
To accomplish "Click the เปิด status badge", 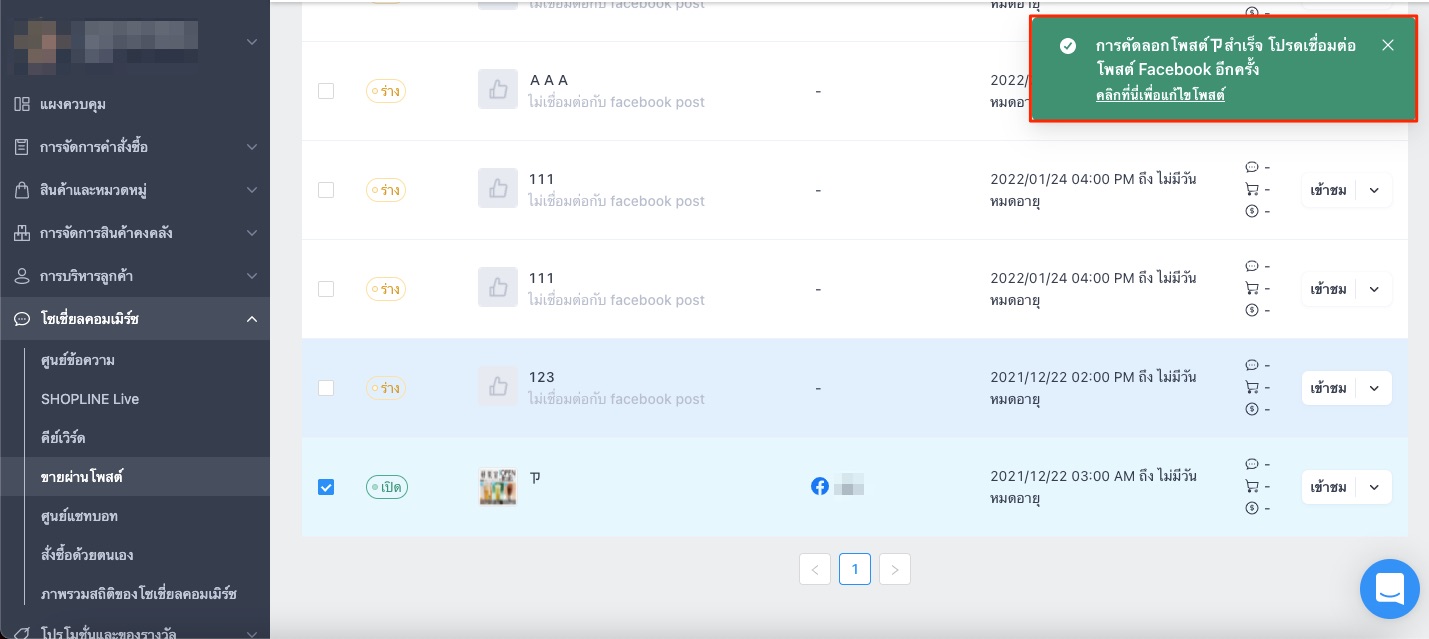I will click(387, 487).
